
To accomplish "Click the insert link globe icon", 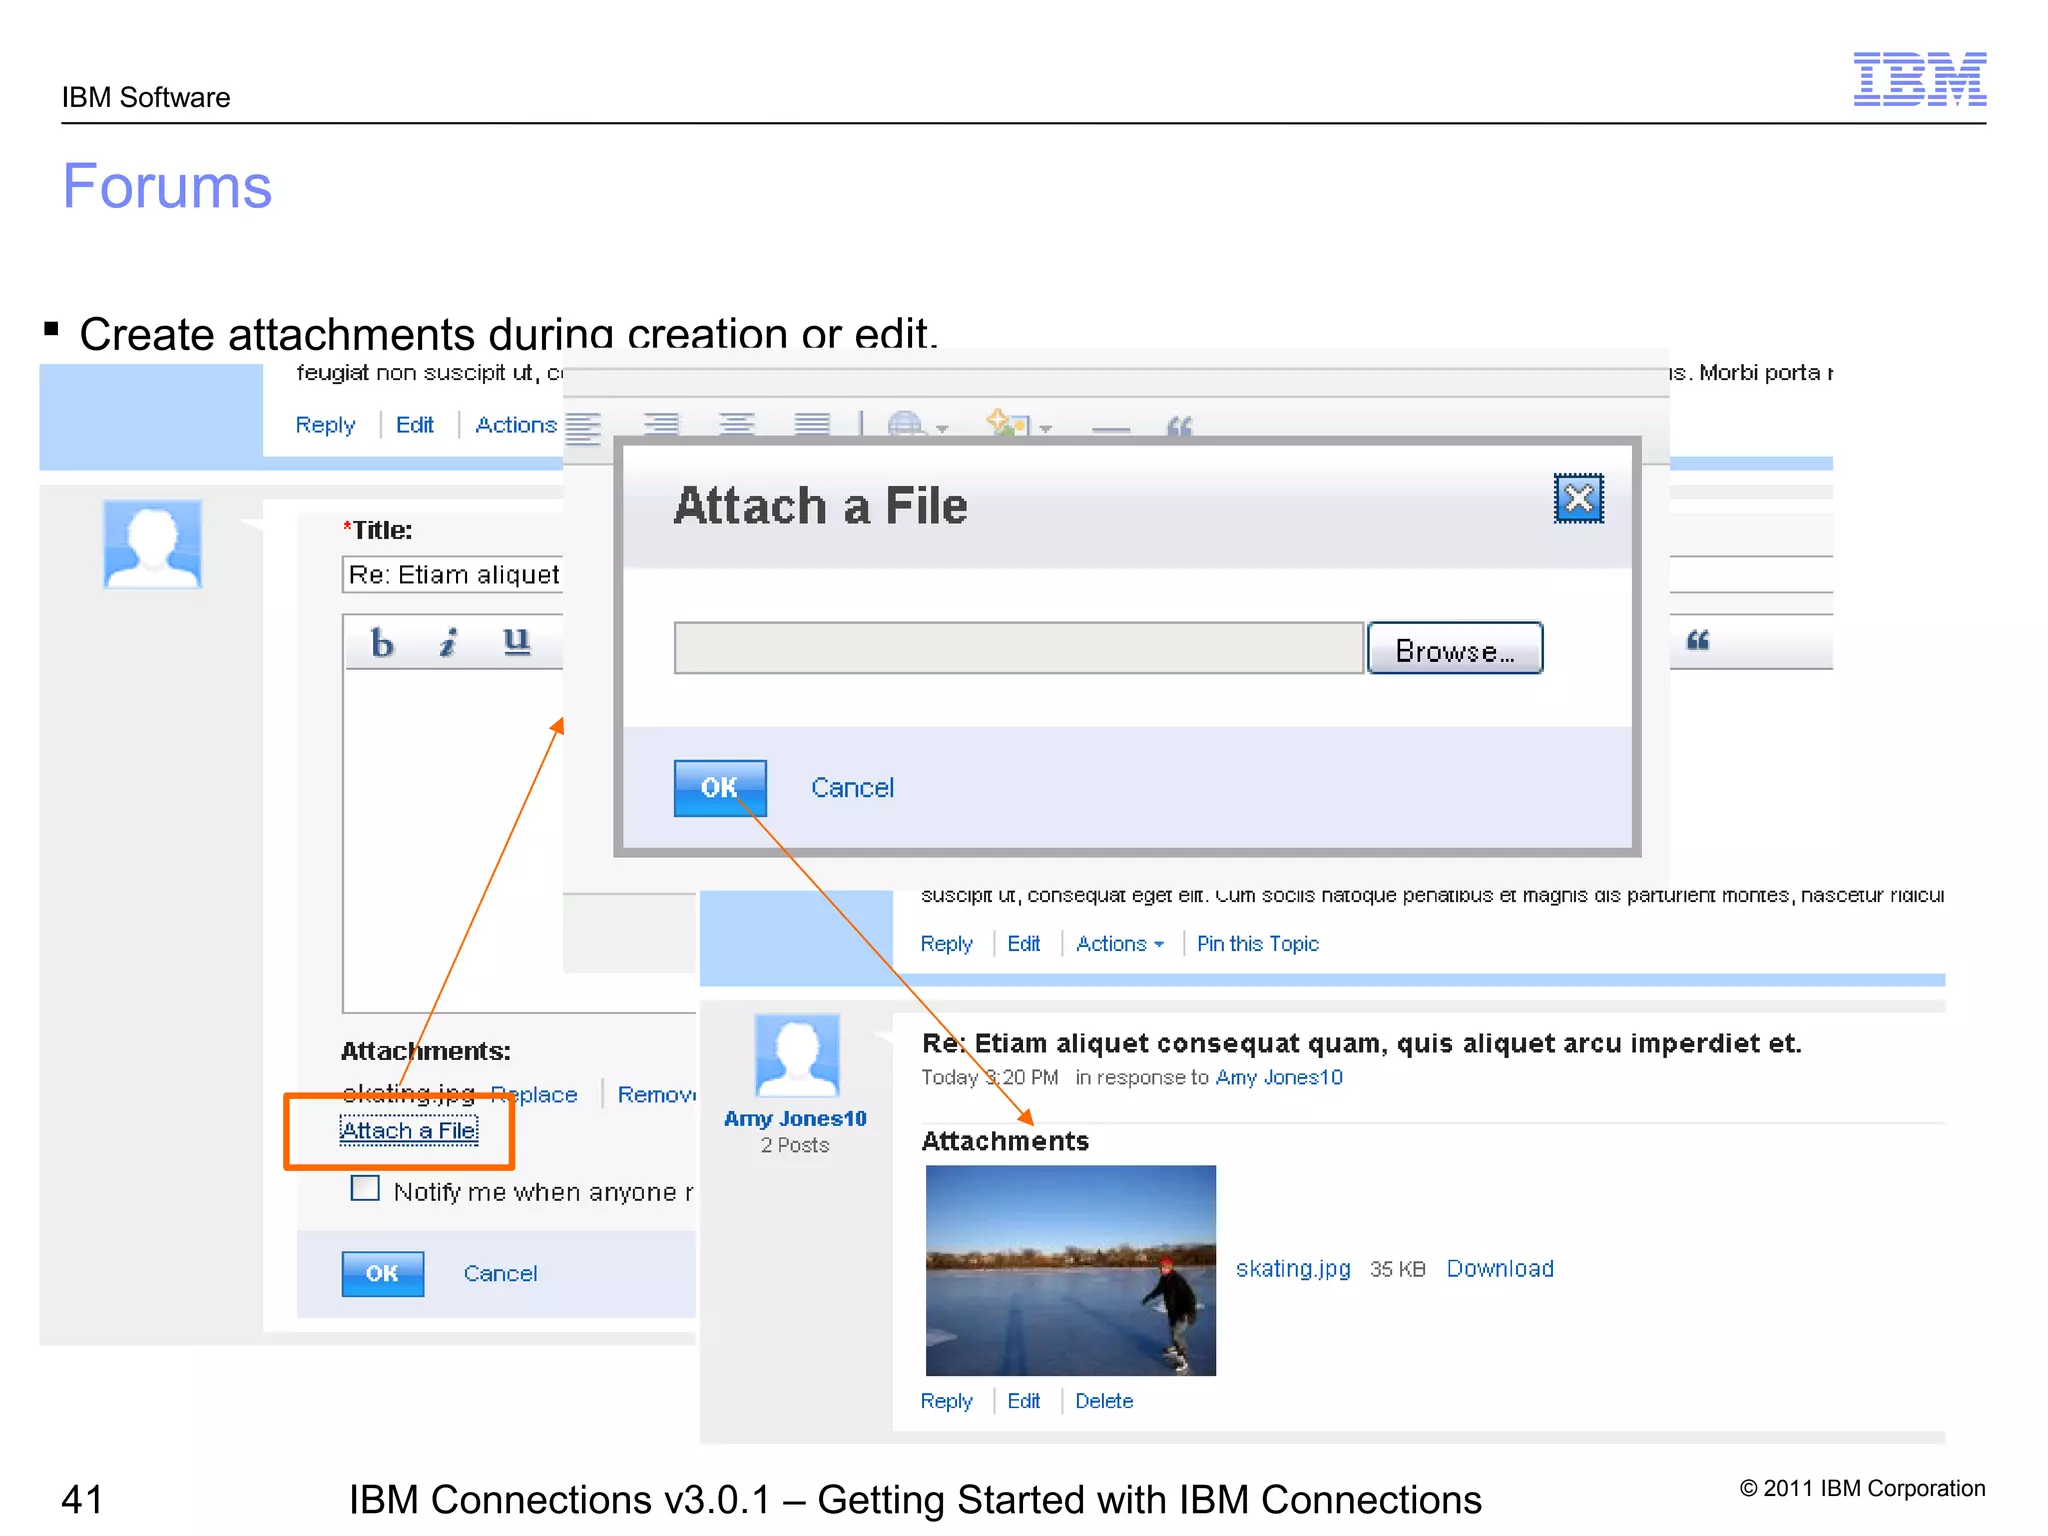I will [x=905, y=425].
